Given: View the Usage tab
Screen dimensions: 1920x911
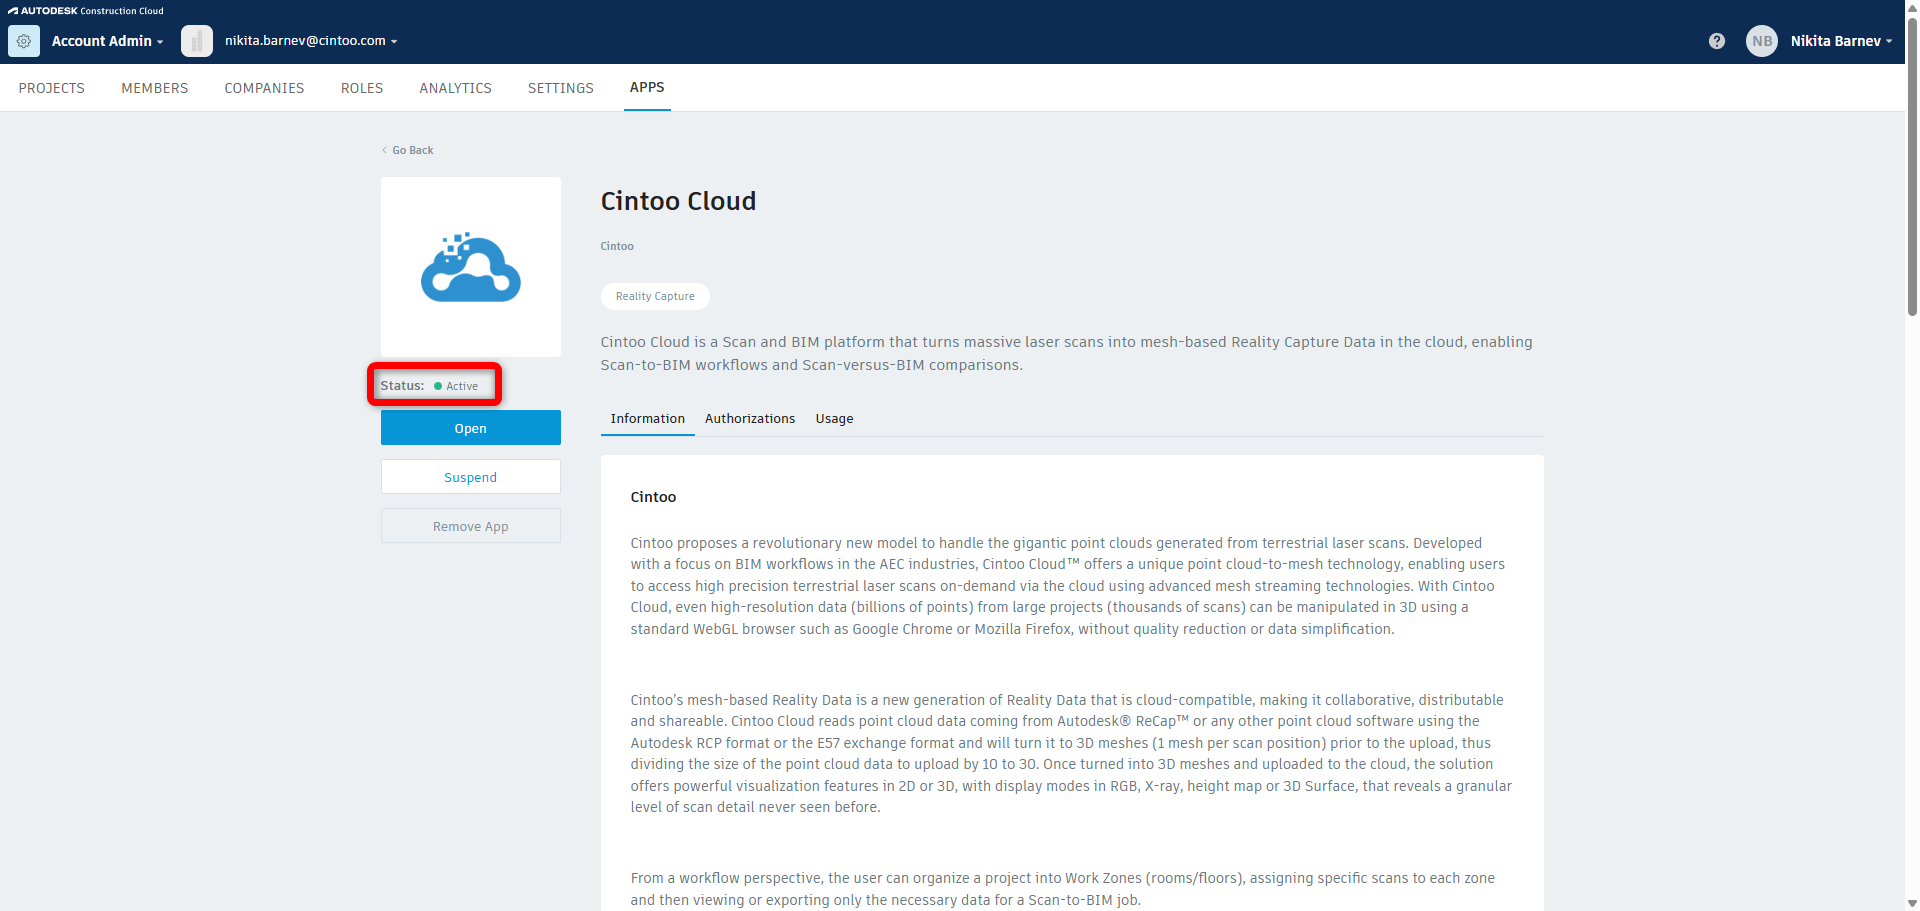Looking at the screenshot, I should (x=834, y=419).
